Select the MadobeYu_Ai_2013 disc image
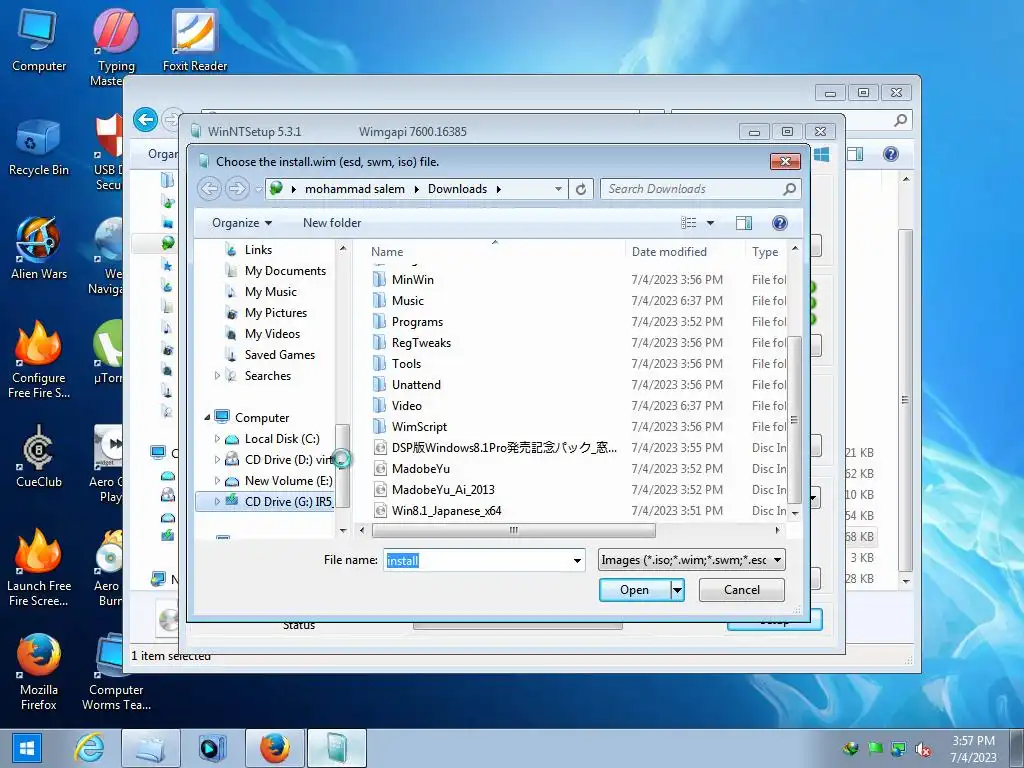Image resolution: width=1024 pixels, height=768 pixels. (443, 489)
